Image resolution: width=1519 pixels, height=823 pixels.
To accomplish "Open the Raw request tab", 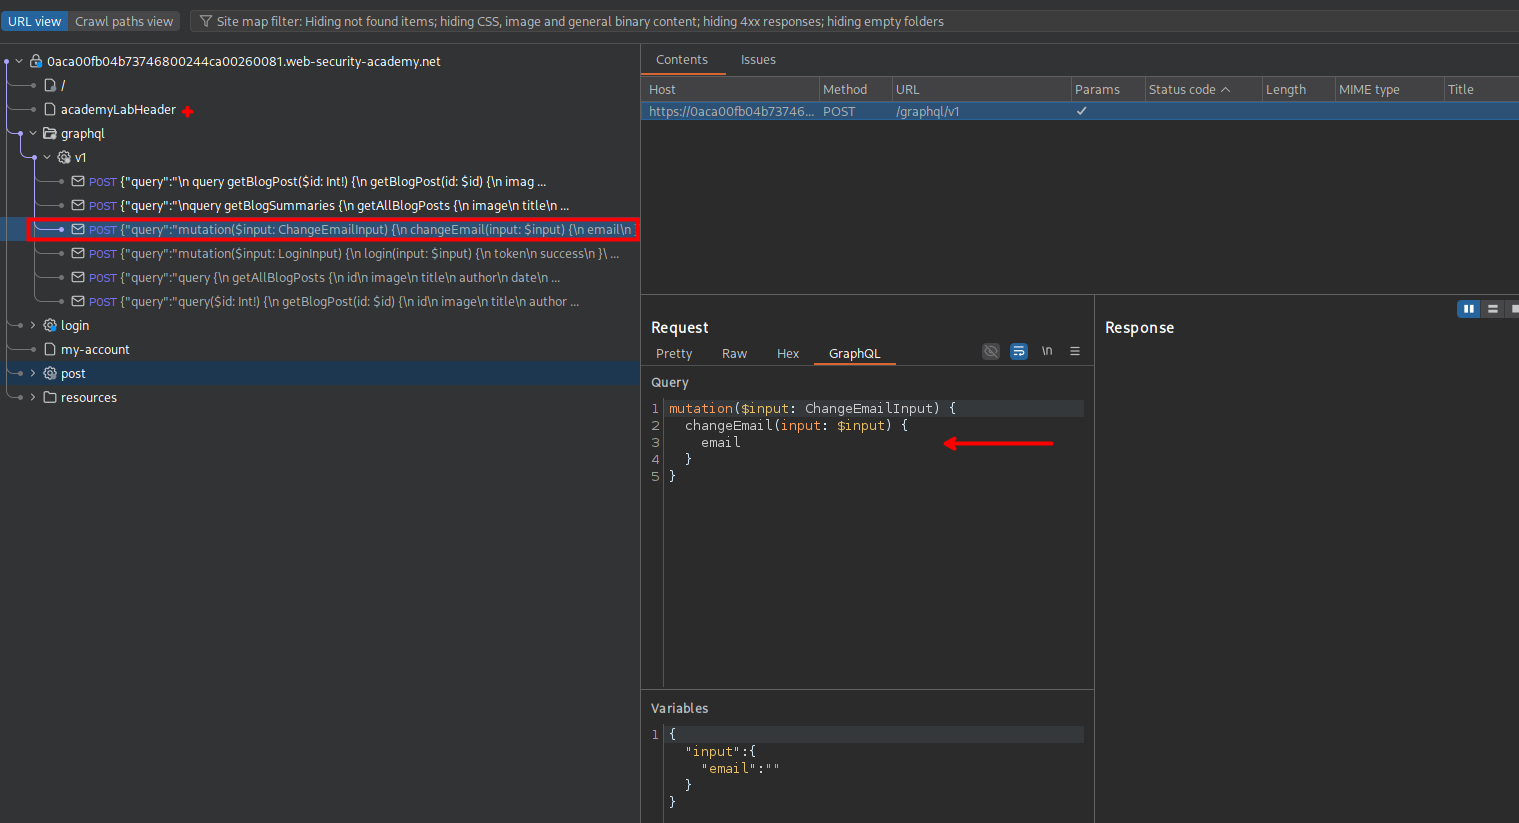I will tap(734, 354).
